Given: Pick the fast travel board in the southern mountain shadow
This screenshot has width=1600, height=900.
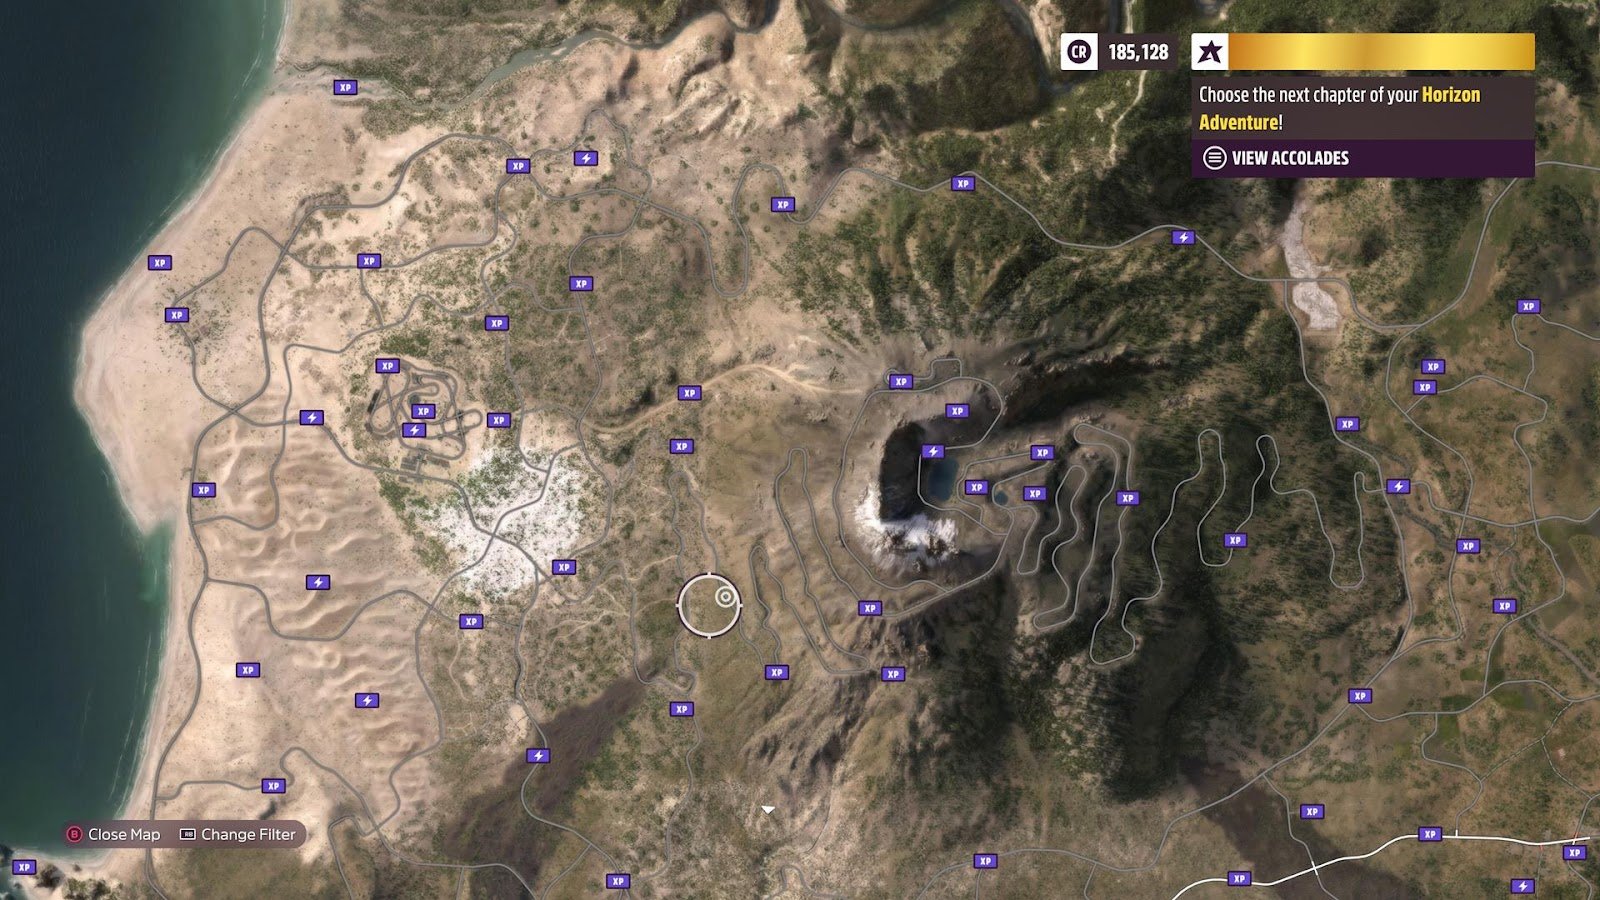Looking at the screenshot, I should [538, 756].
